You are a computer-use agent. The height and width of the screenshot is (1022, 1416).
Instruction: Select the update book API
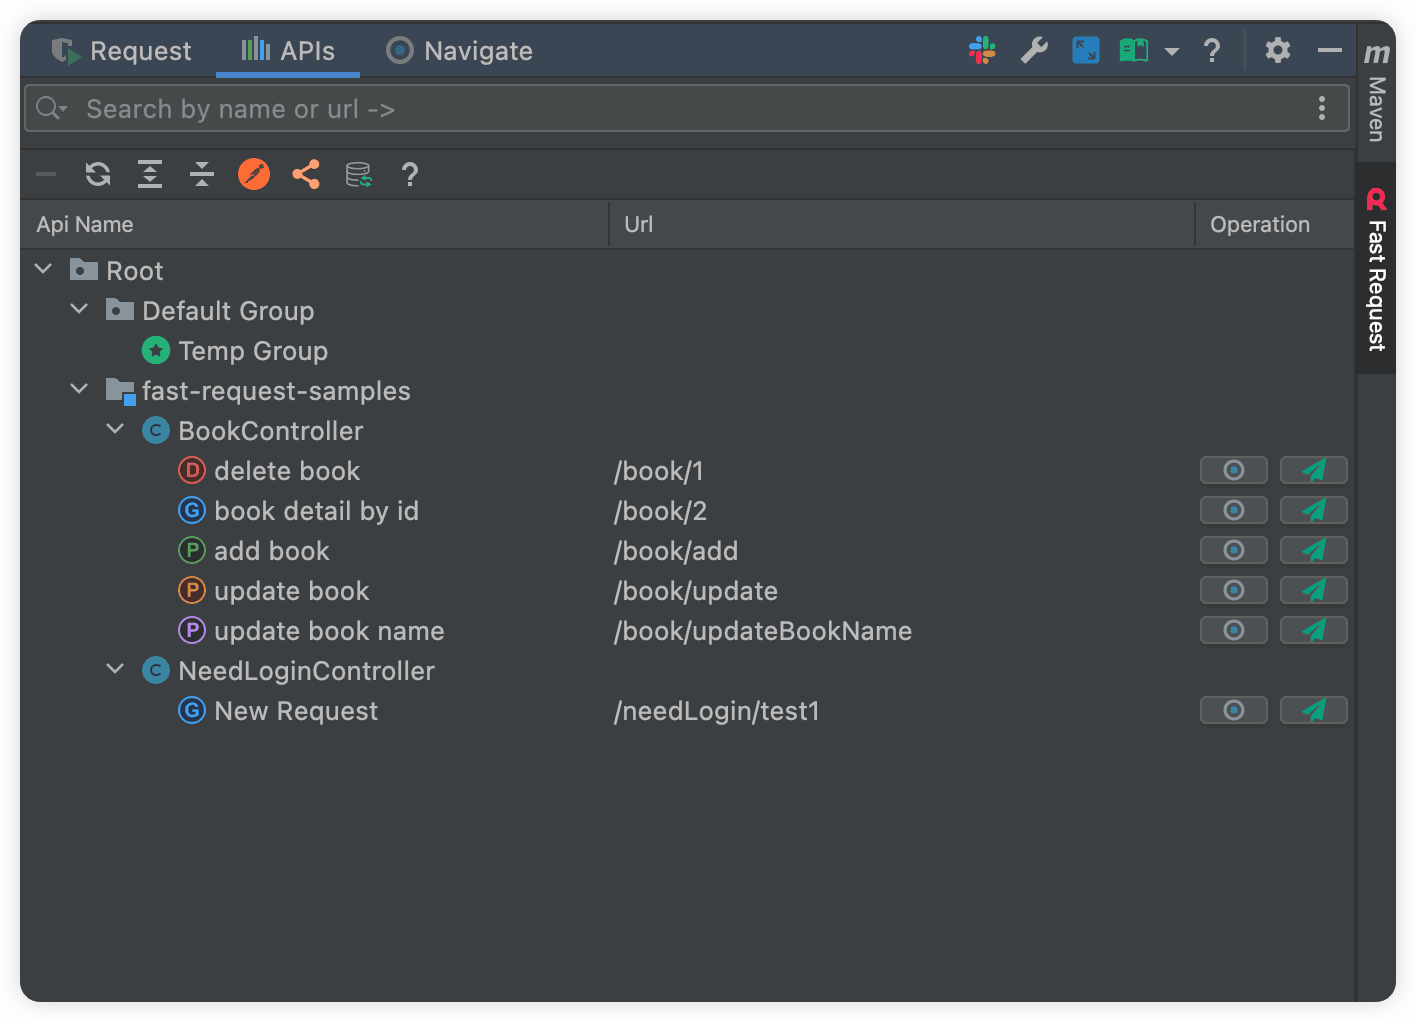click(274, 590)
